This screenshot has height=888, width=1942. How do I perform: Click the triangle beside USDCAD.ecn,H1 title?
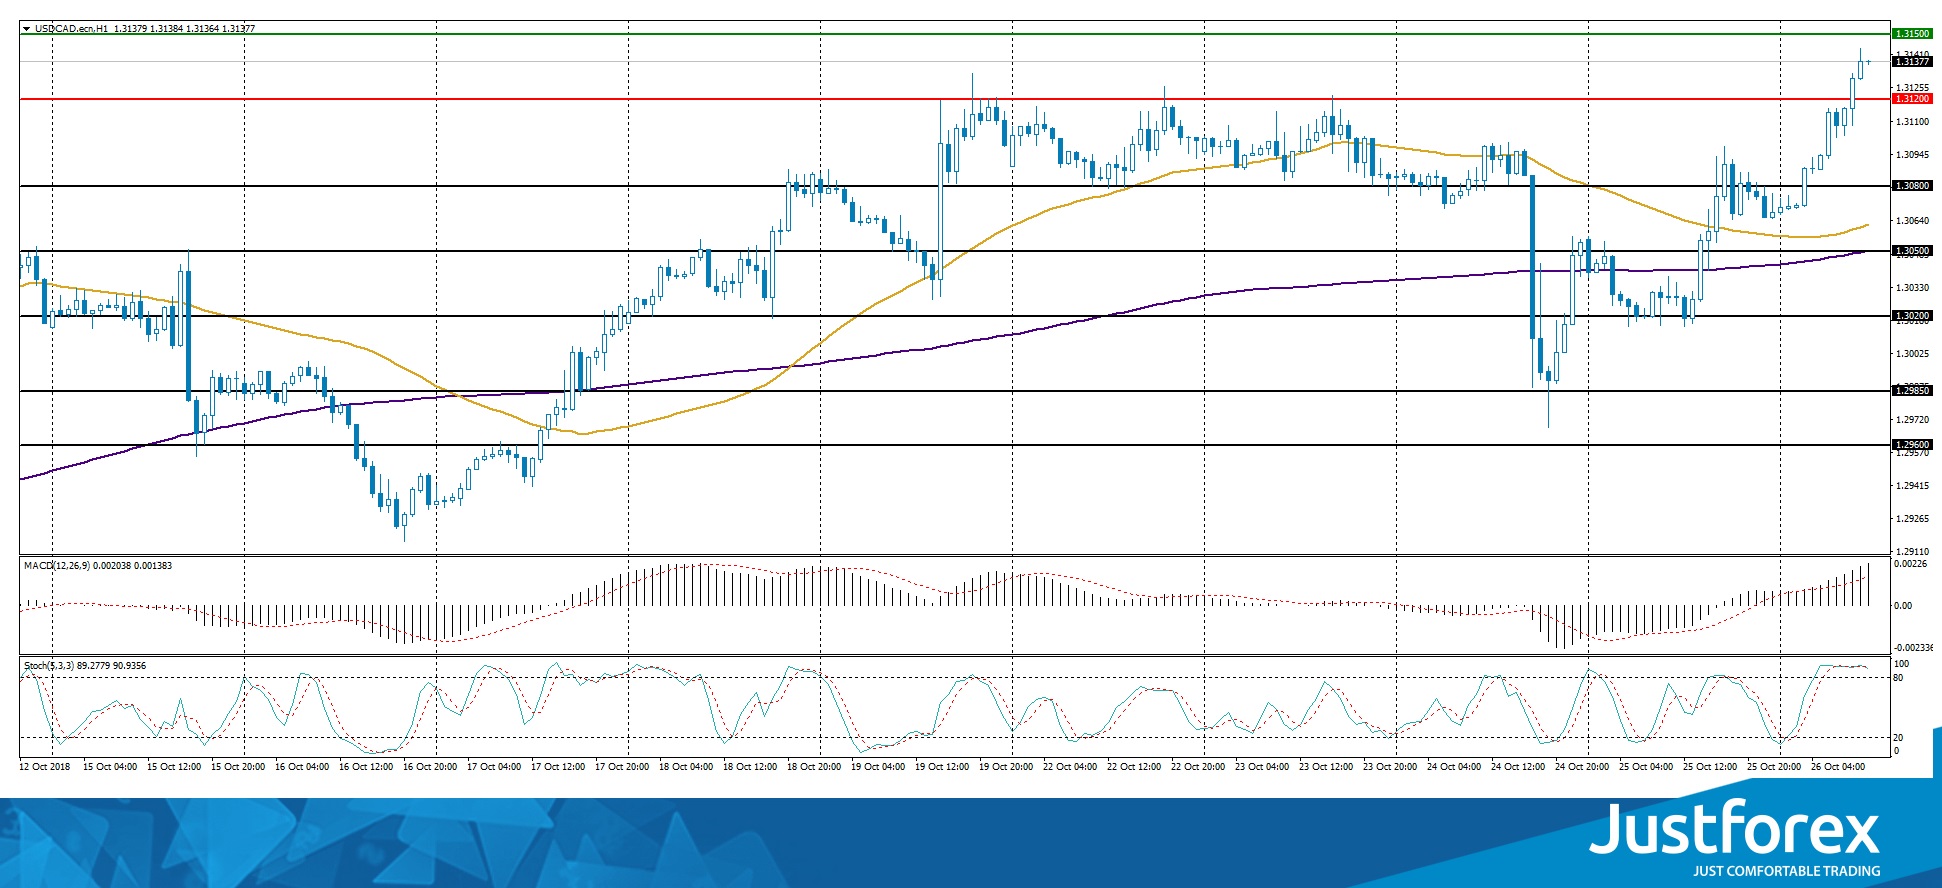(26, 29)
